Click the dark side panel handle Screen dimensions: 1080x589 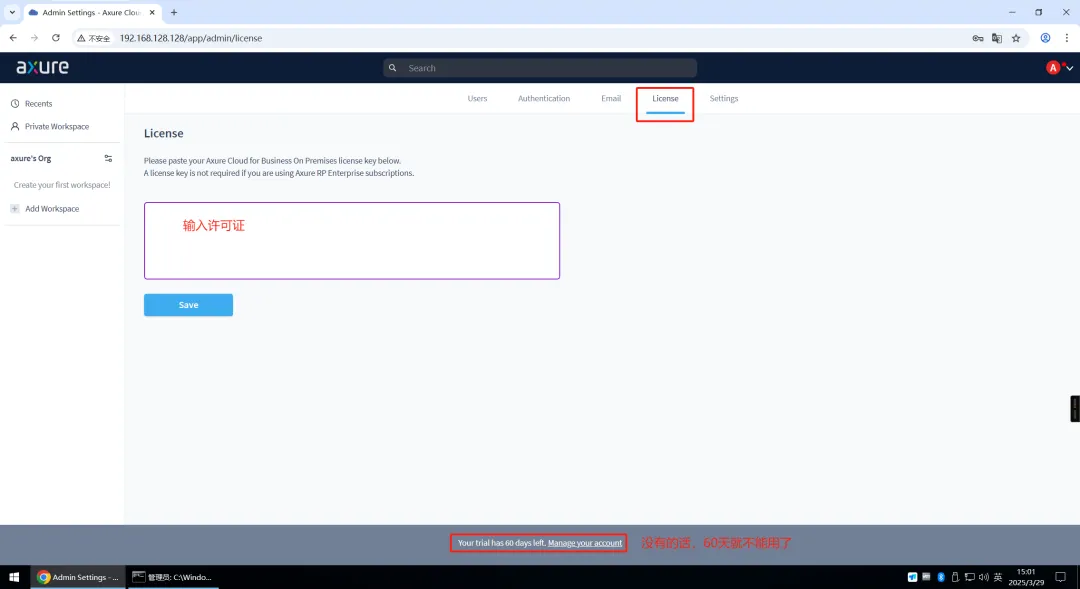pos(1074,409)
